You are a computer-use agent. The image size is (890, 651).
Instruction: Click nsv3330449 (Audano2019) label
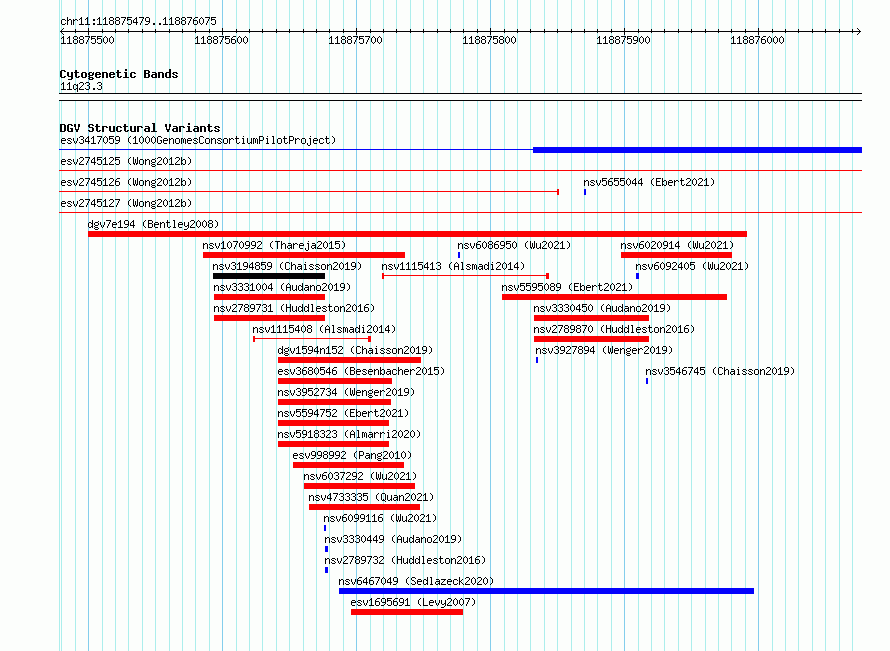(393, 539)
